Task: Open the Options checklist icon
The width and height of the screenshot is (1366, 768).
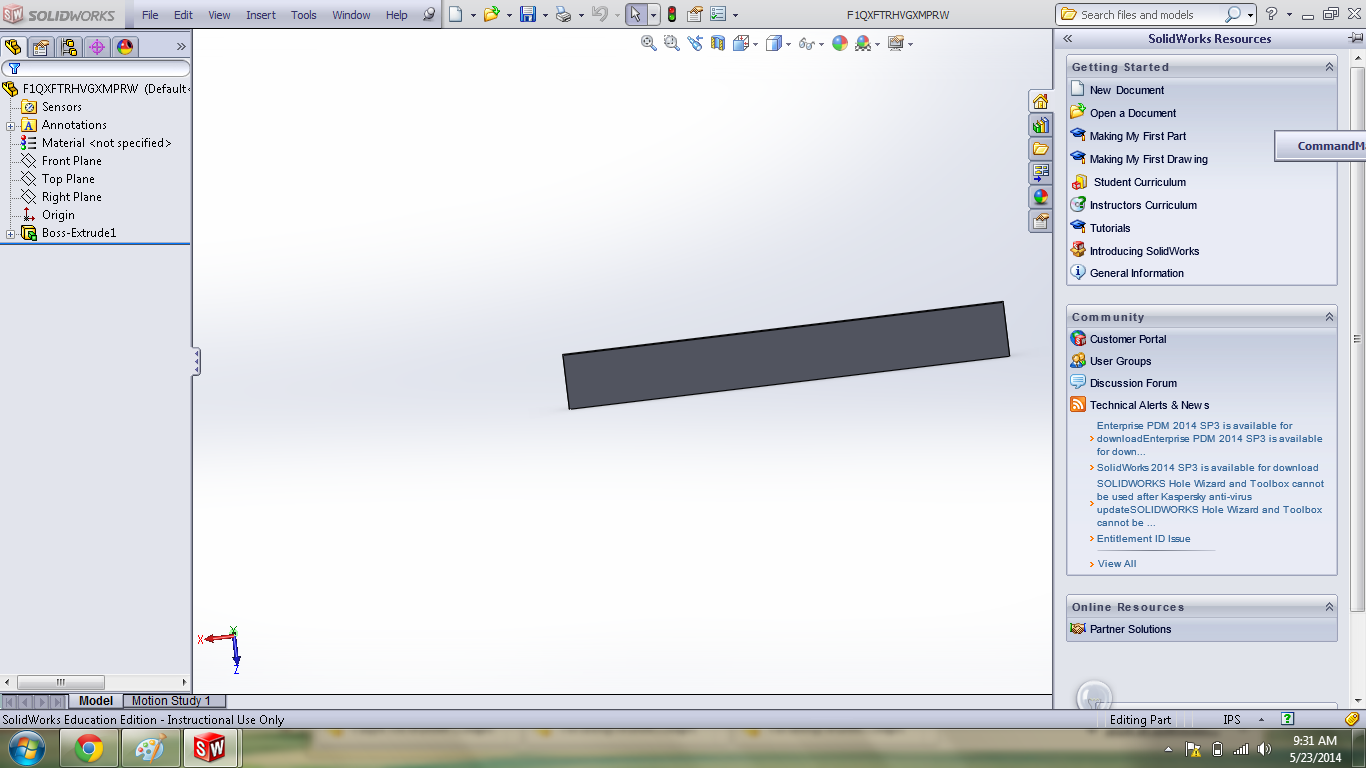Action: click(x=717, y=14)
